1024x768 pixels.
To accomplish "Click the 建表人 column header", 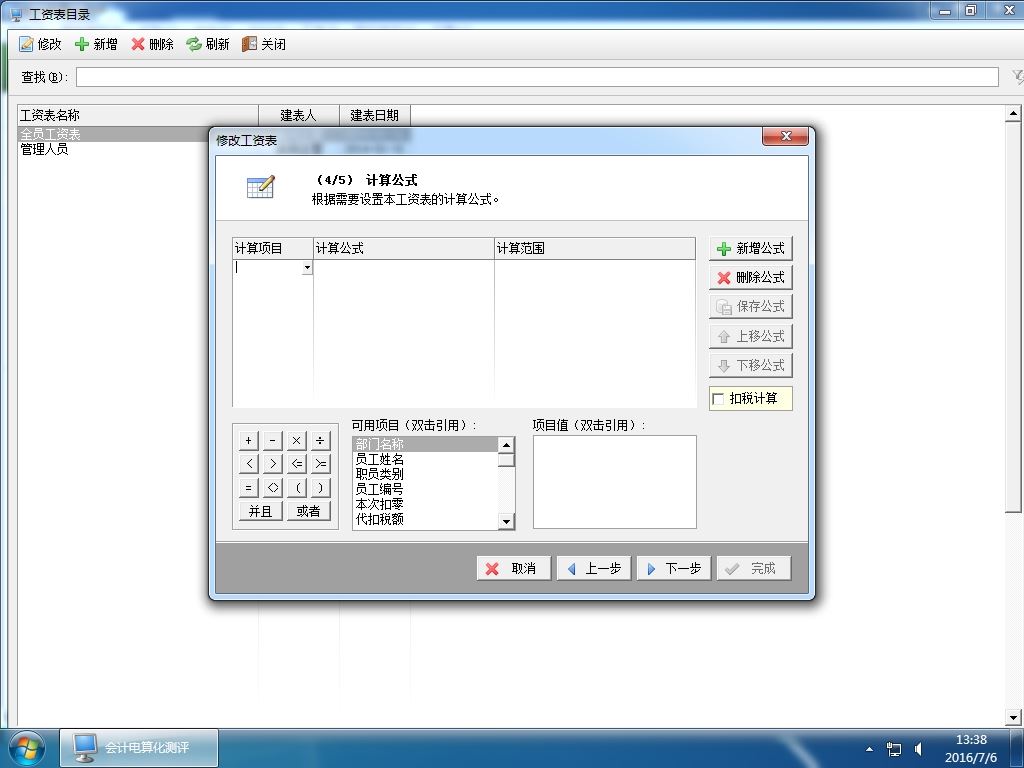I will tap(299, 116).
